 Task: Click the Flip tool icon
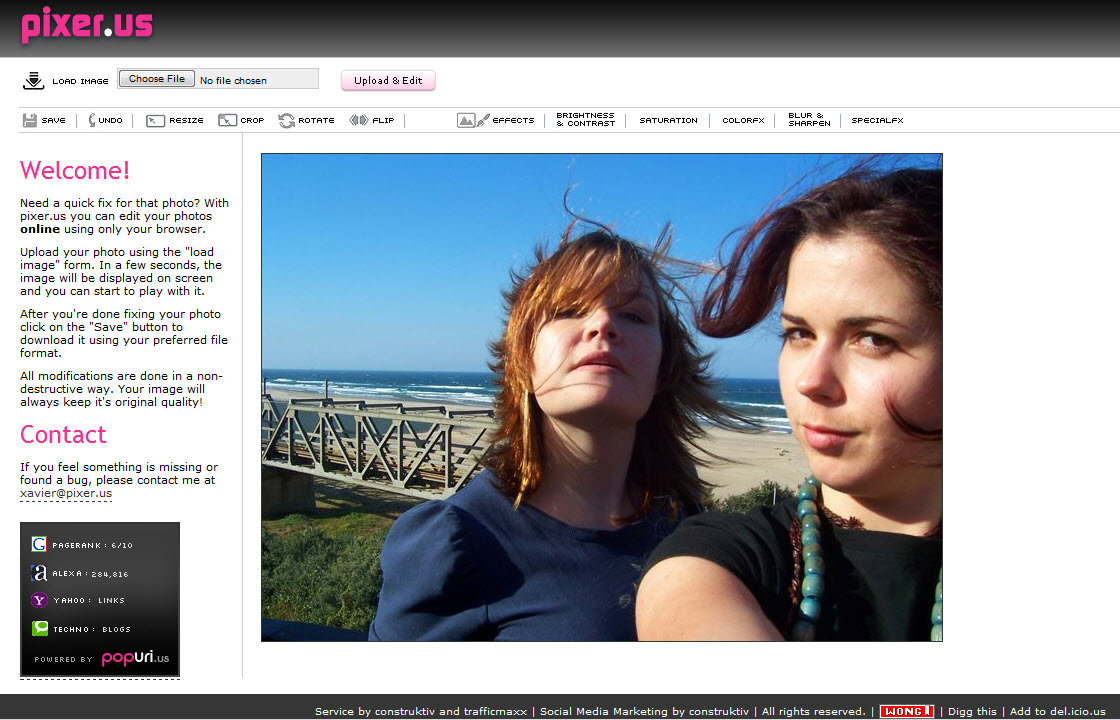click(x=359, y=120)
